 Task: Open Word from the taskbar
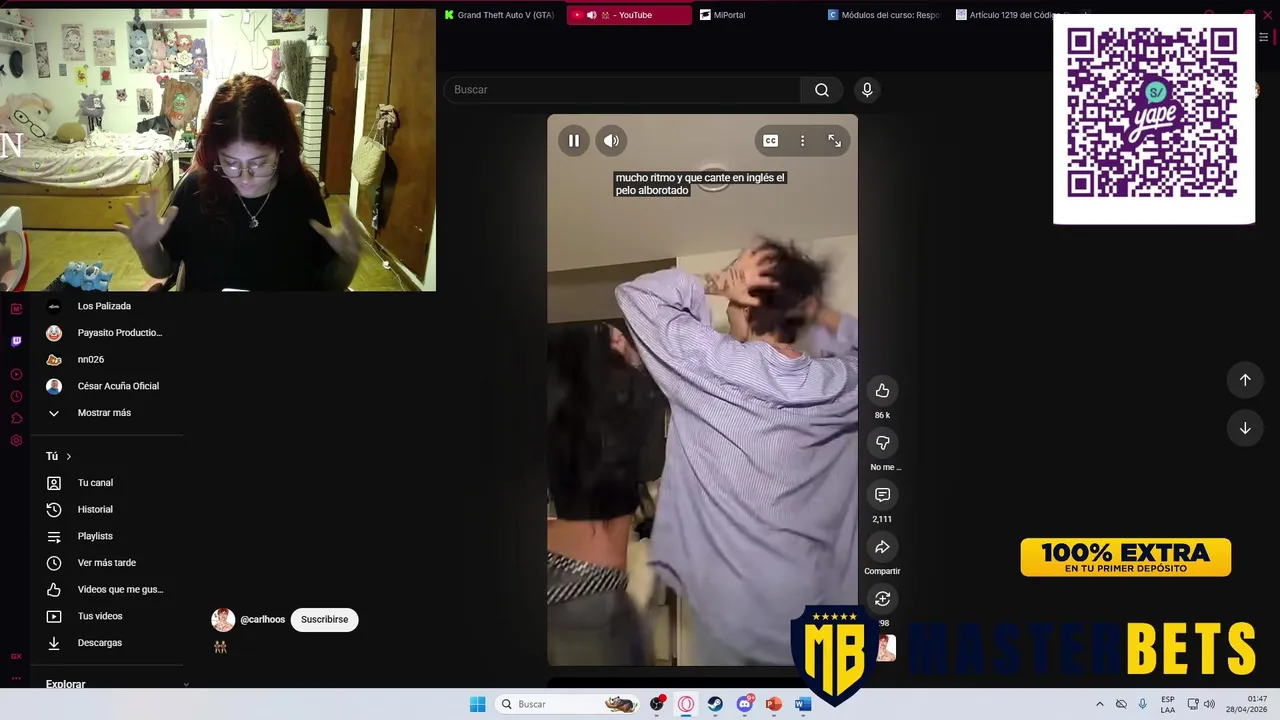point(802,704)
